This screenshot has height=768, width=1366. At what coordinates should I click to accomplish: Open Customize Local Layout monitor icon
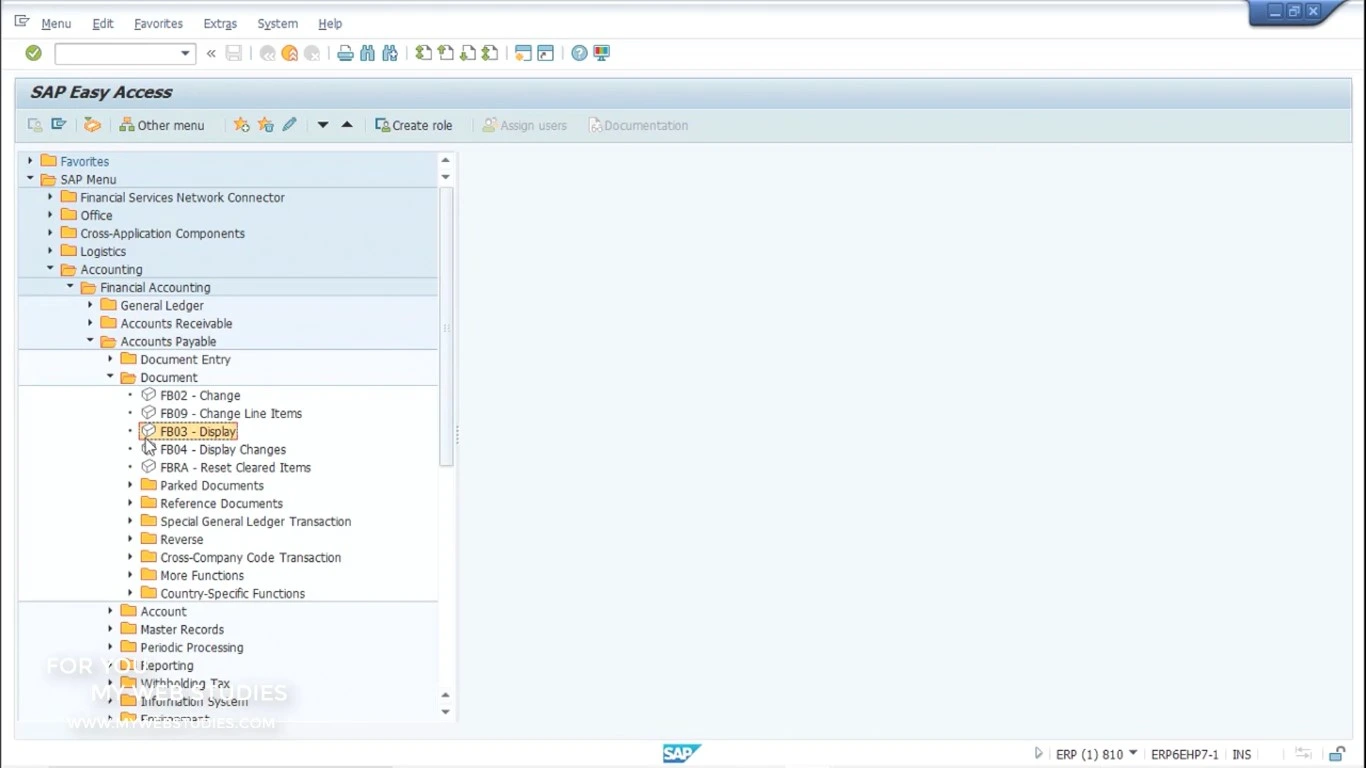click(x=602, y=53)
